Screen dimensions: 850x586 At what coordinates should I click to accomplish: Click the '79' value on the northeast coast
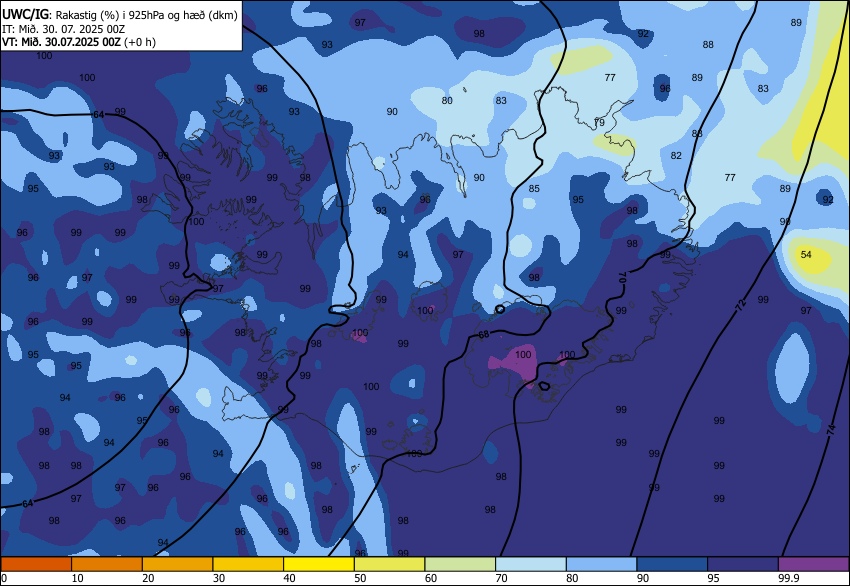[x=599, y=123]
